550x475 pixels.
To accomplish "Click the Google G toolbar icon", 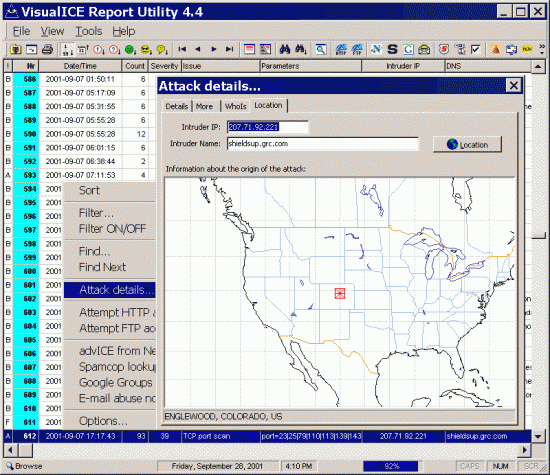I will [x=408, y=49].
